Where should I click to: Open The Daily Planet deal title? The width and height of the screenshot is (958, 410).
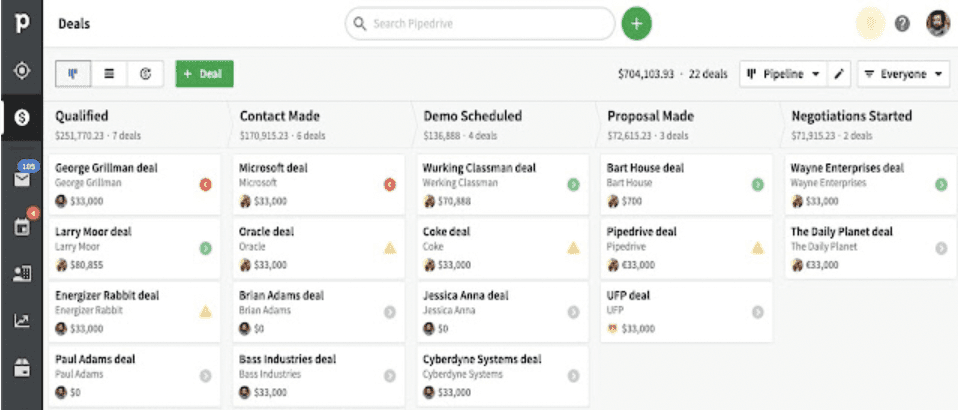click(x=842, y=232)
